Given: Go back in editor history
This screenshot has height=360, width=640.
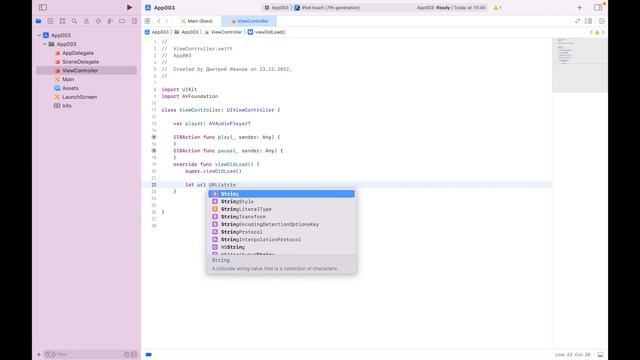Looking at the screenshot, I should coord(159,21).
